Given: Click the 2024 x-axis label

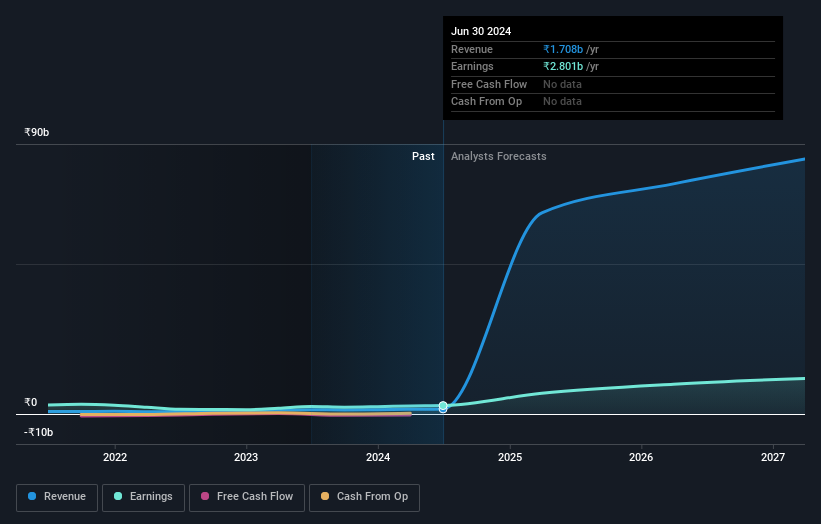Looking at the screenshot, I should pyautogui.click(x=378, y=458).
